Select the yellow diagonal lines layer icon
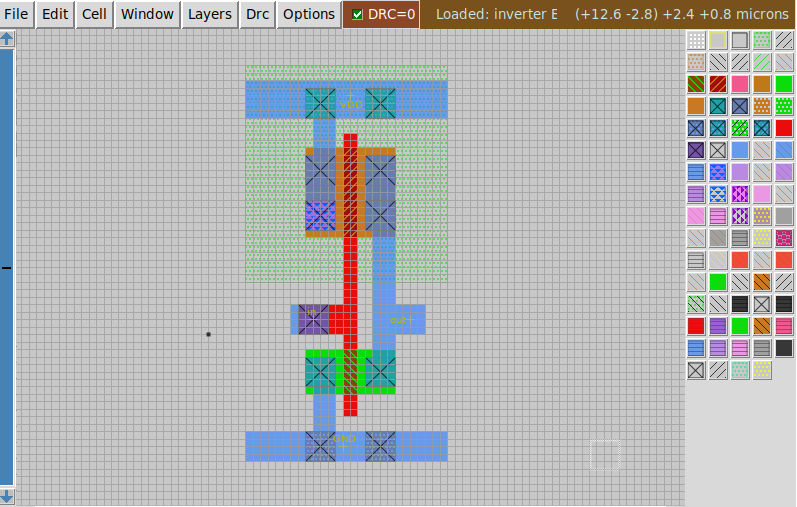Image resolution: width=797 pixels, height=507 pixels. tap(718, 260)
